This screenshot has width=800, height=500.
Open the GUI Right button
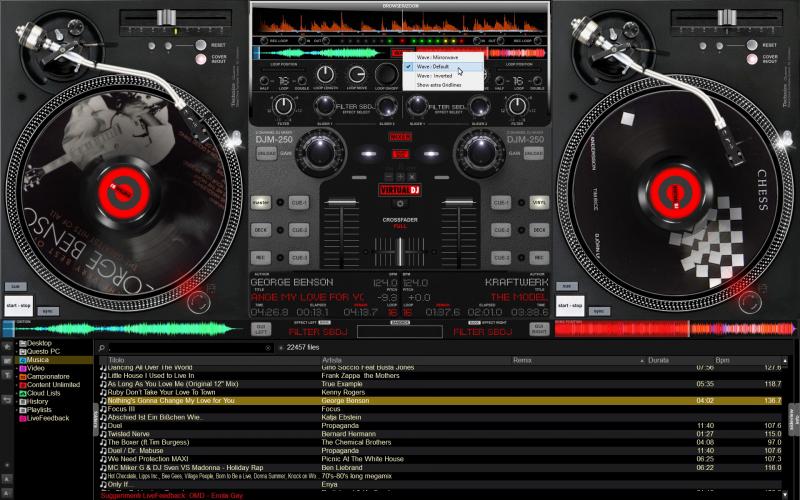click(539, 329)
